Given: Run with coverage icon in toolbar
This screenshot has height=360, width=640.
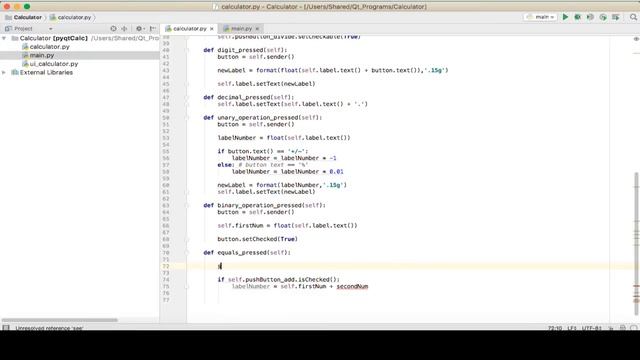Looking at the screenshot, I should tap(590, 17).
